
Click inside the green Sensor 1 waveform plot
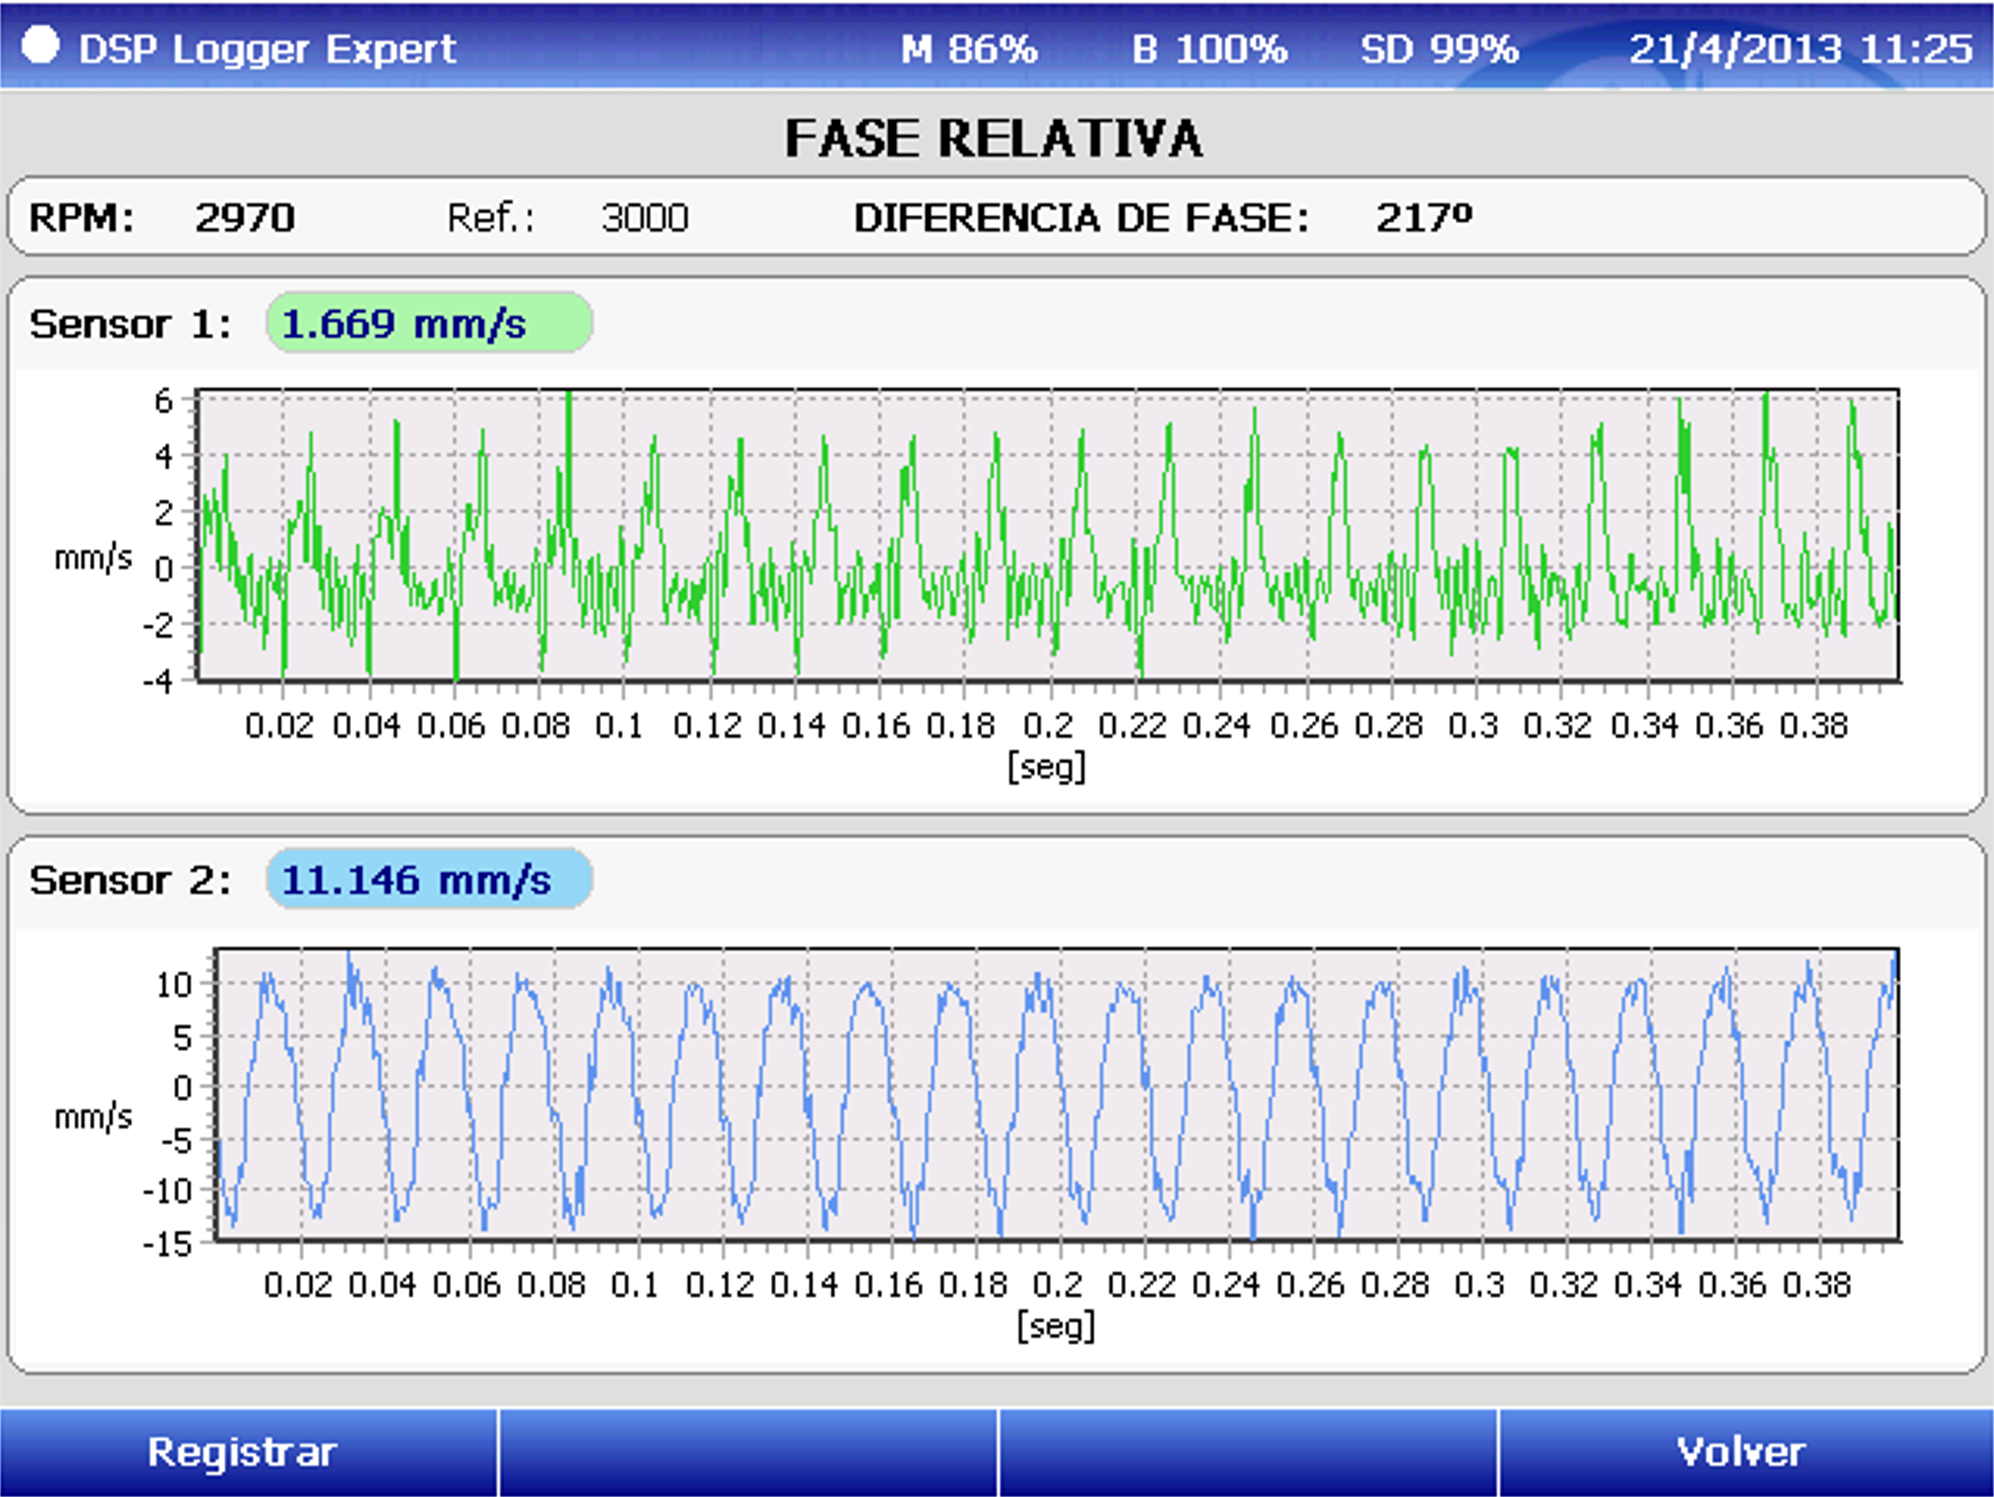click(x=1047, y=536)
